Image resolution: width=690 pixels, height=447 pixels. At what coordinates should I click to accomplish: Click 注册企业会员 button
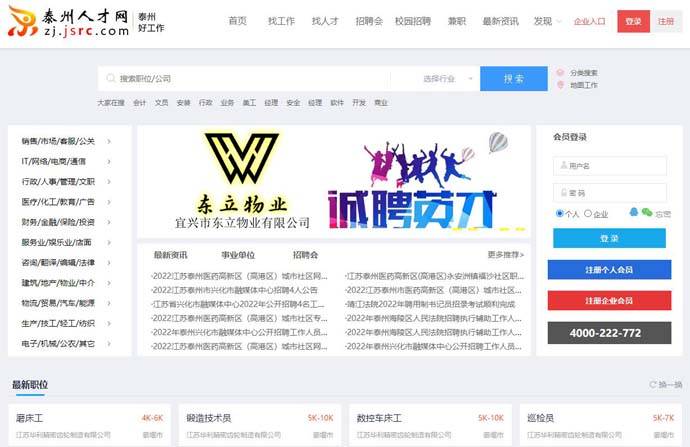pyautogui.click(x=609, y=300)
